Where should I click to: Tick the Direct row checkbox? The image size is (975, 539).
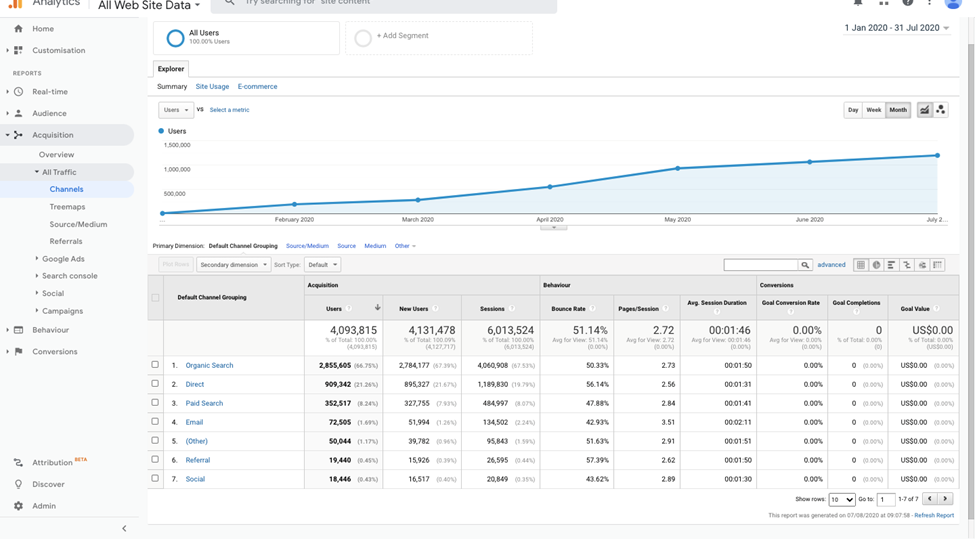point(155,384)
